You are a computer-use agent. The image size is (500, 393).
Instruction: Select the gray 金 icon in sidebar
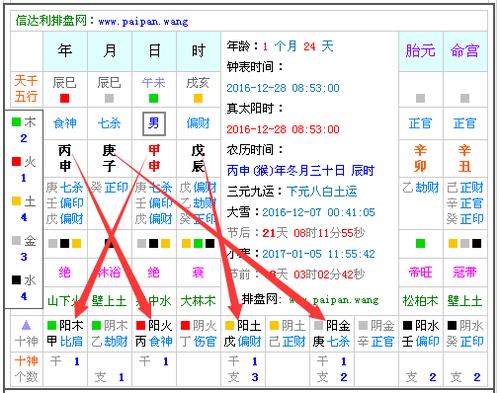point(16,240)
